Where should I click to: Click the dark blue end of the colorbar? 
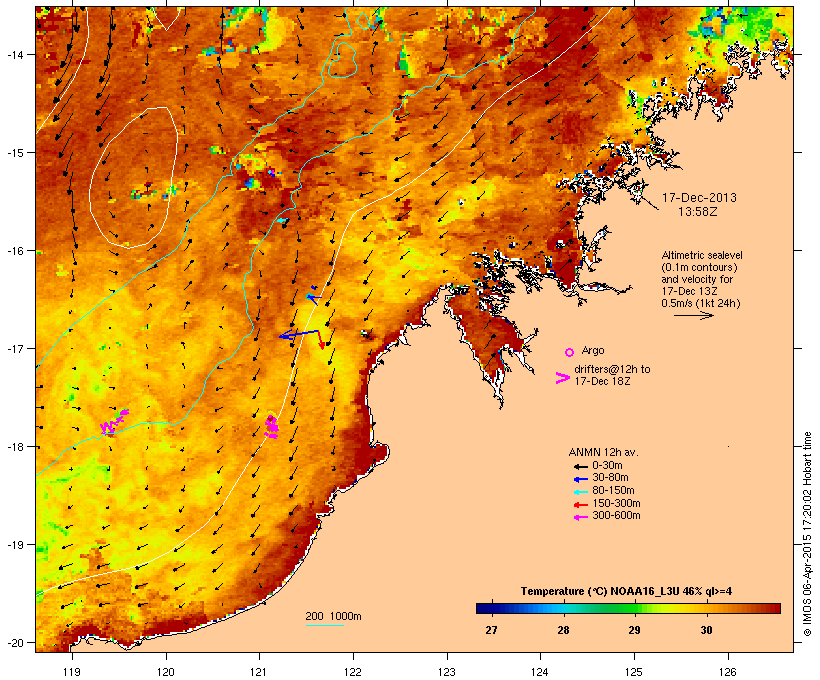click(x=484, y=608)
